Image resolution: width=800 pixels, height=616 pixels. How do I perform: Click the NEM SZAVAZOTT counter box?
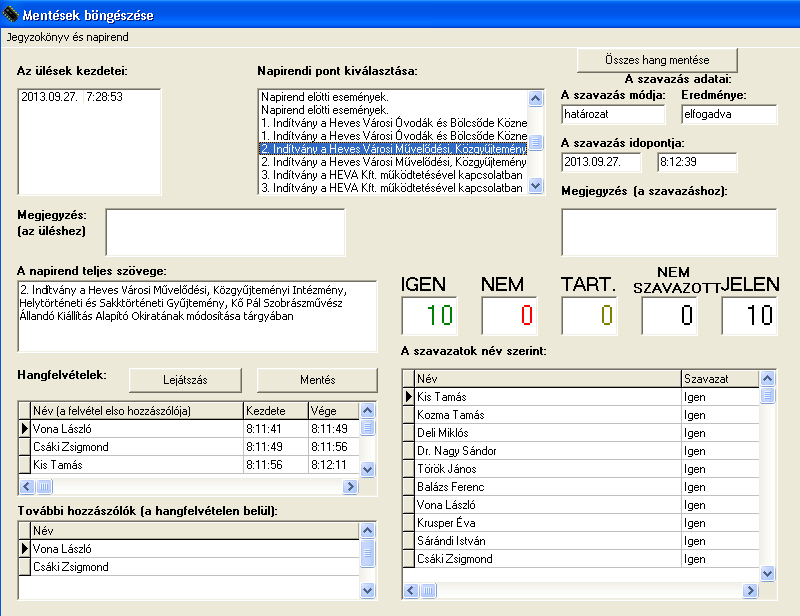pos(669,315)
